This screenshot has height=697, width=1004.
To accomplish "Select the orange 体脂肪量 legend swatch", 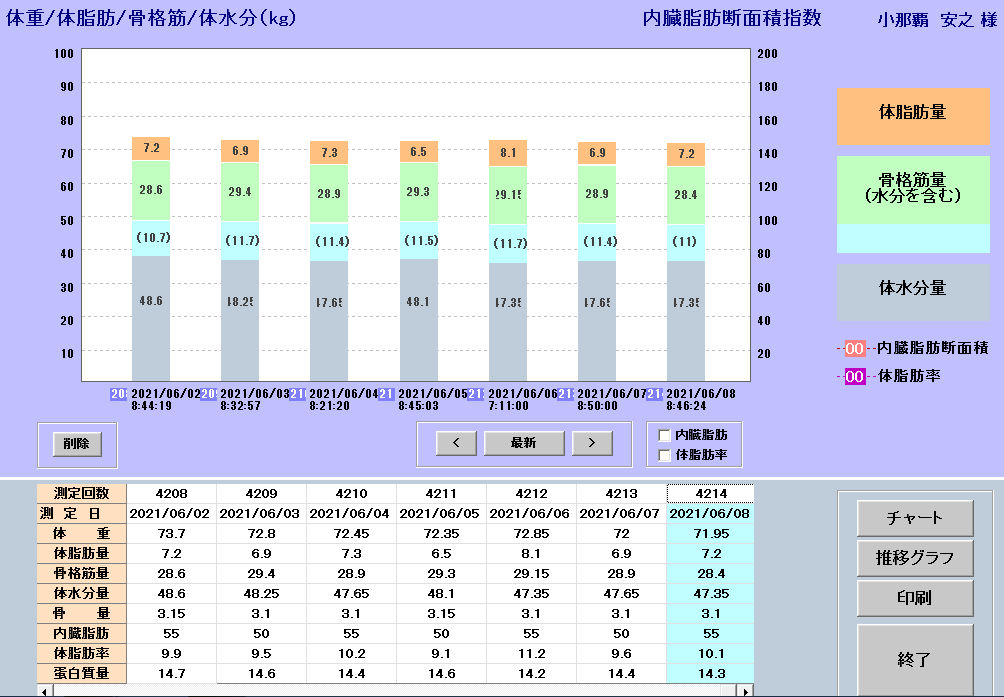I will tap(912, 112).
